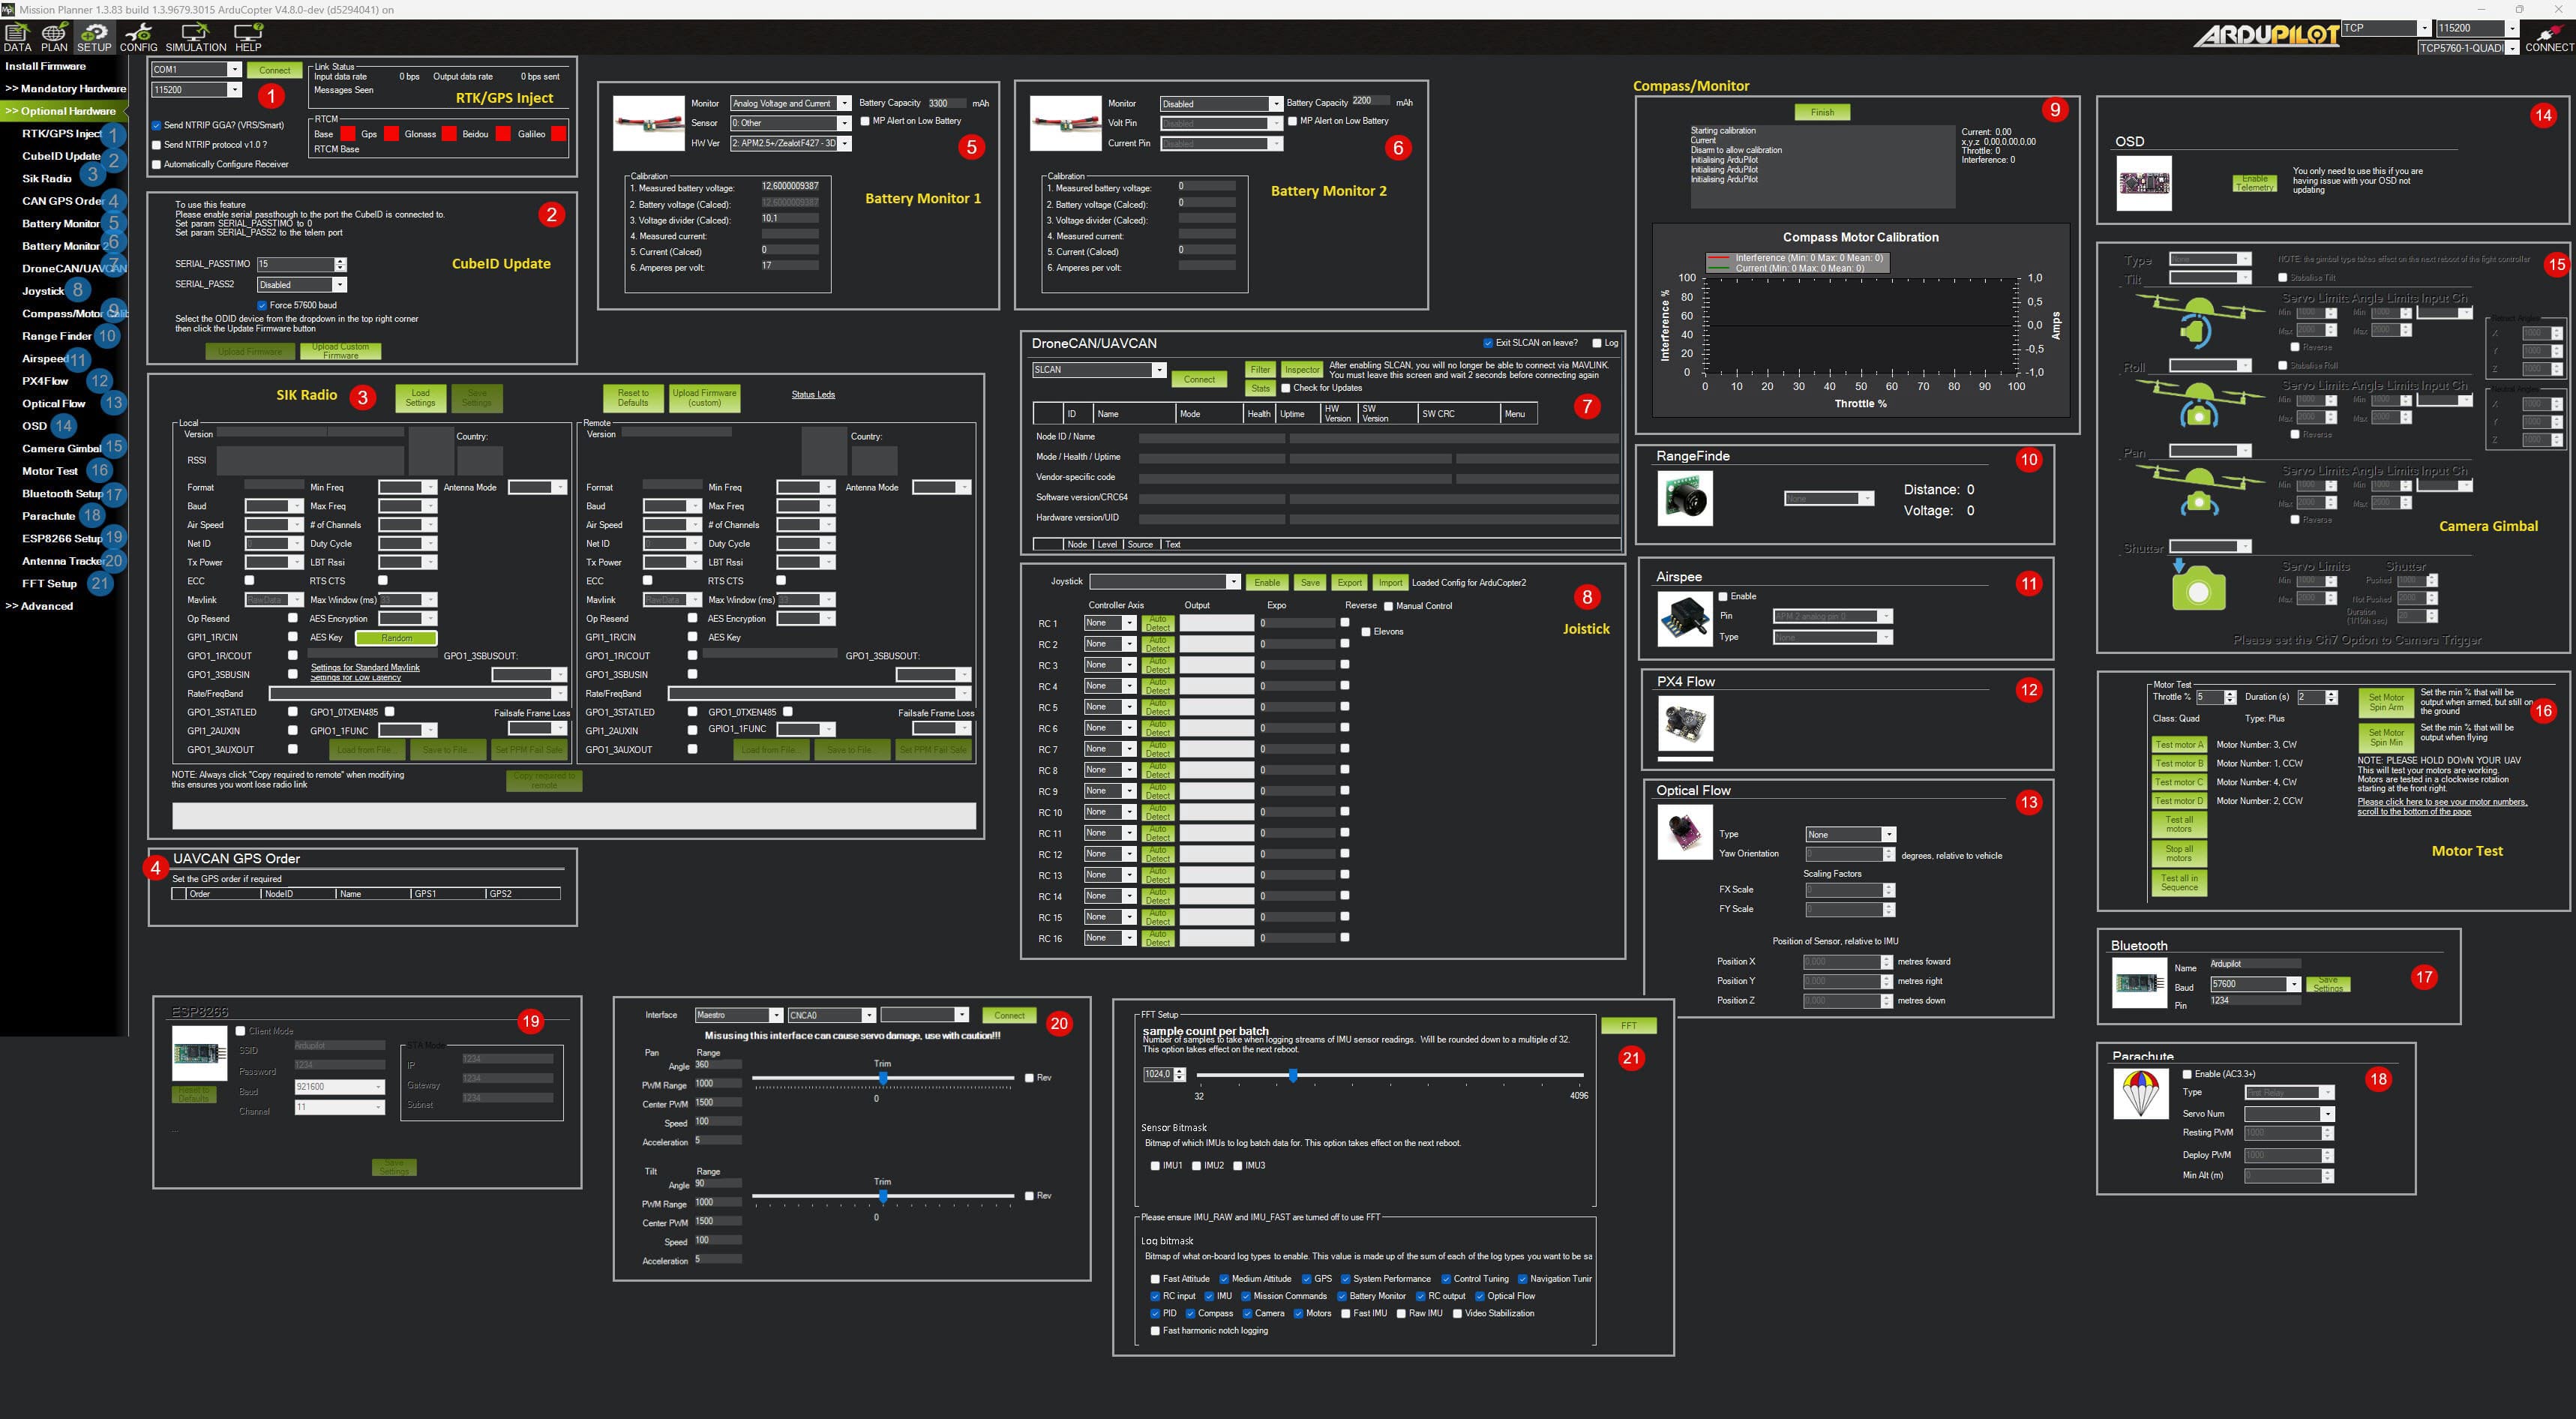Open the HELP icon
This screenshot has width=2576, height=1419.
[x=248, y=37]
